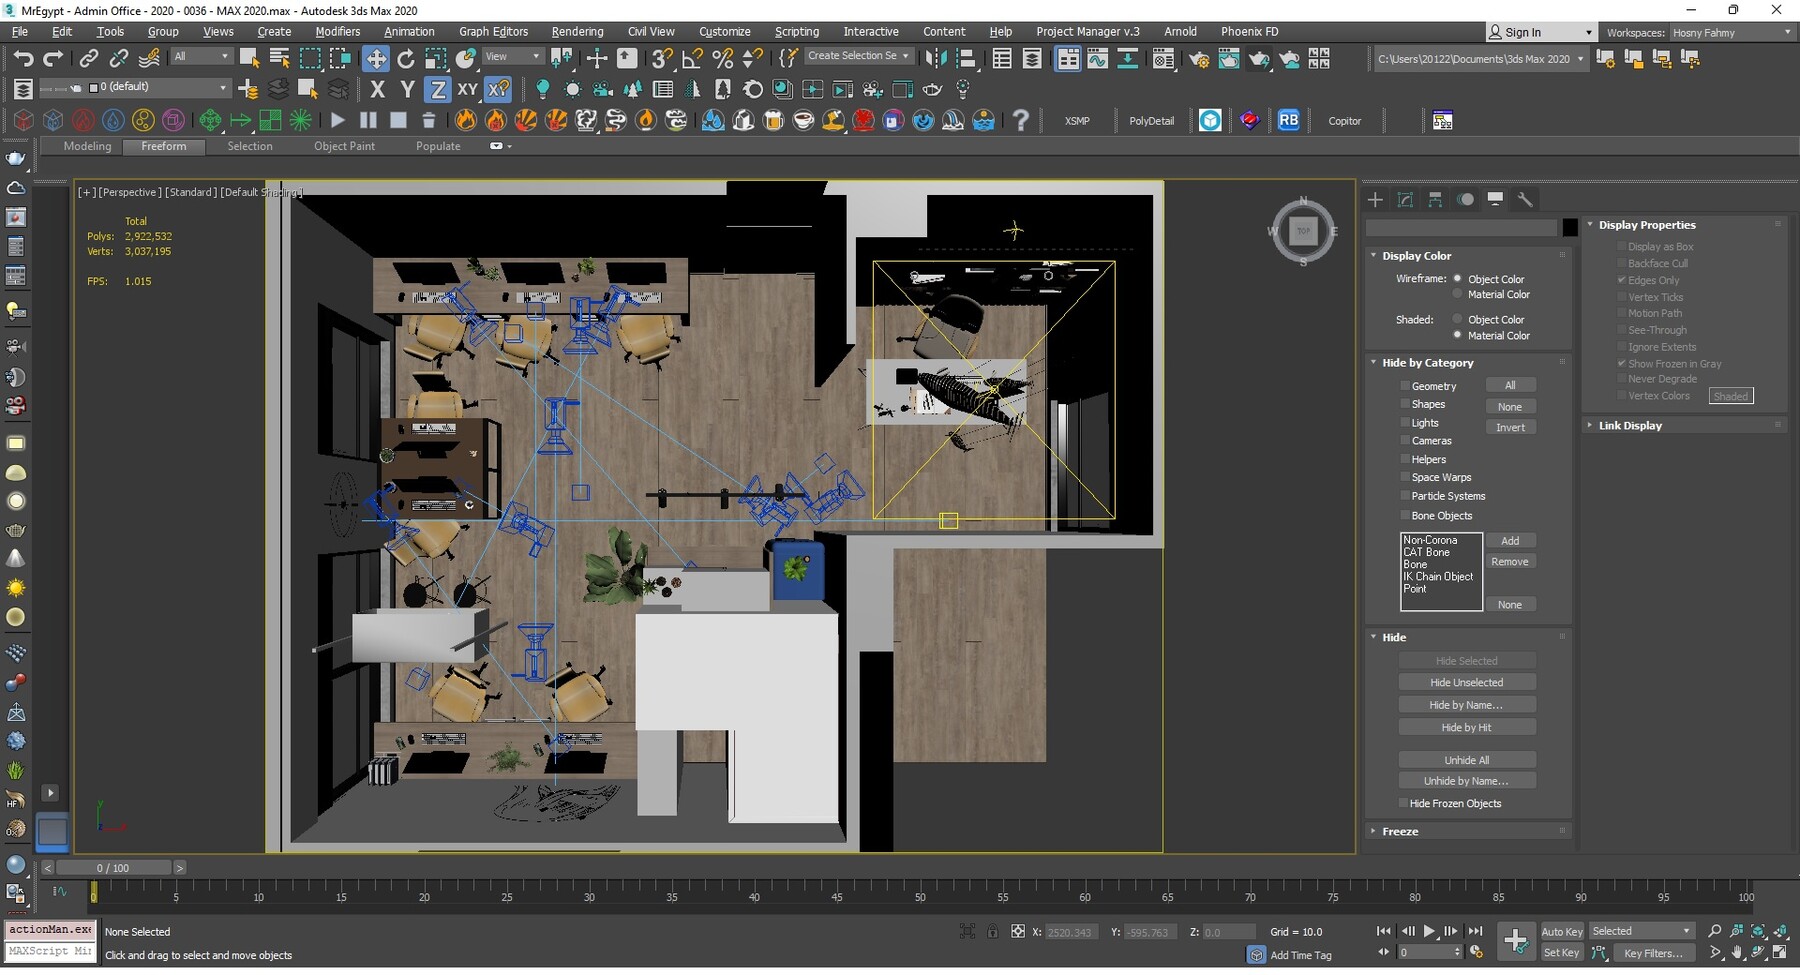This screenshot has height=975, width=1800.
Task: Select the Move transform tool
Action: coord(375,58)
